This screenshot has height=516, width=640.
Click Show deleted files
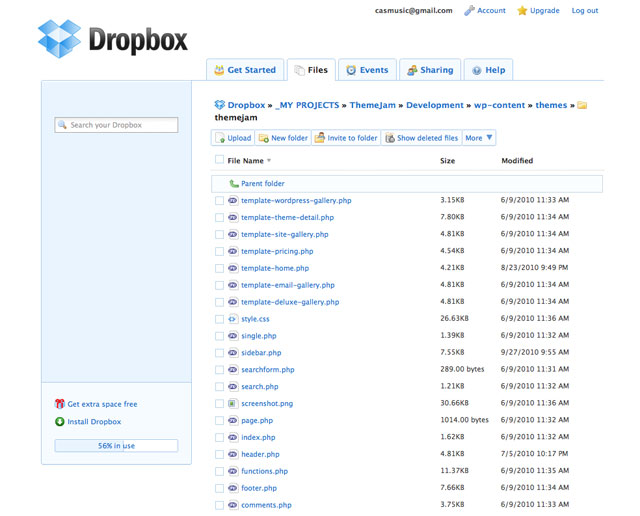pos(422,138)
